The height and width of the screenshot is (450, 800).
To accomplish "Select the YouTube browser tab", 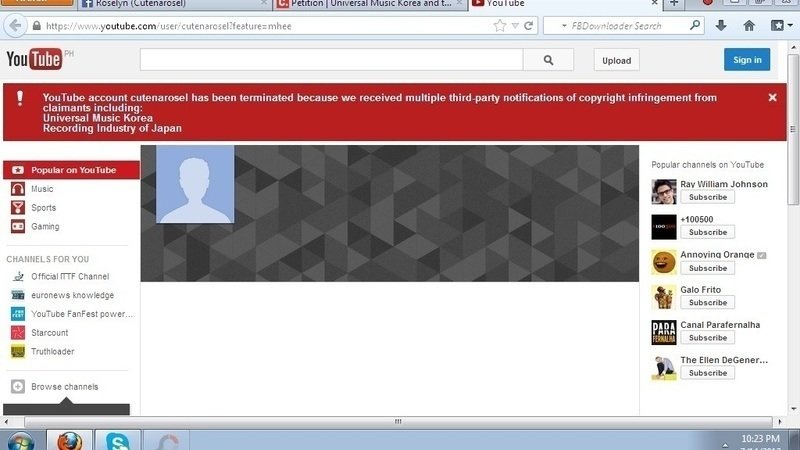I will click(564, 4).
